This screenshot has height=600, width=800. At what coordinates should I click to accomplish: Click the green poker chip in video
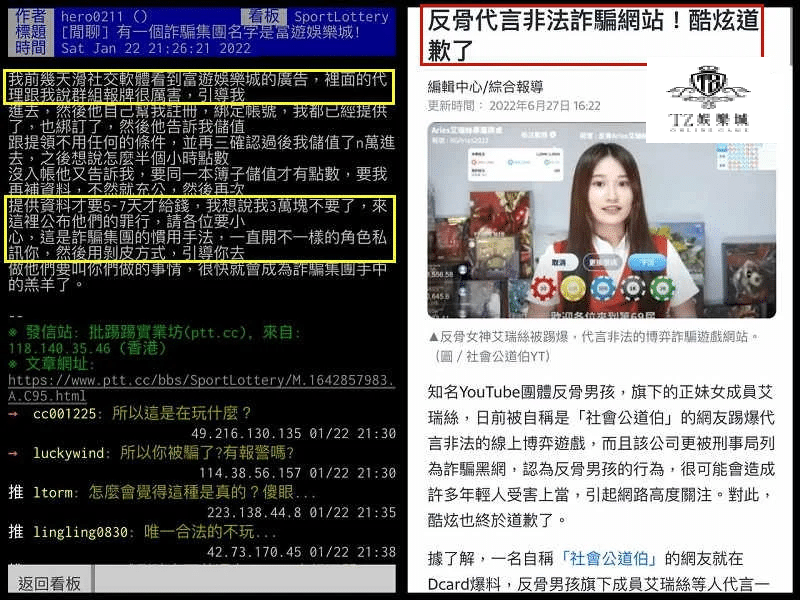pyautogui.click(x=663, y=289)
